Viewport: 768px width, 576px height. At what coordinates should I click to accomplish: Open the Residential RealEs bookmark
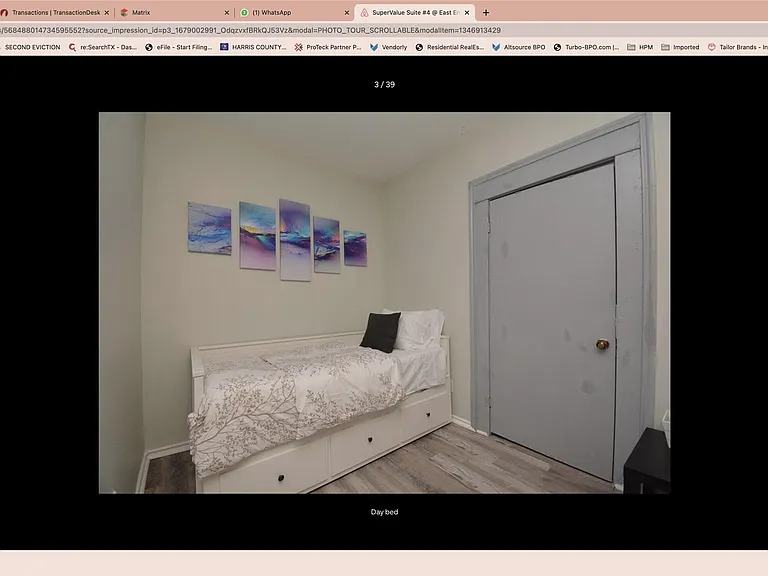coord(450,48)
